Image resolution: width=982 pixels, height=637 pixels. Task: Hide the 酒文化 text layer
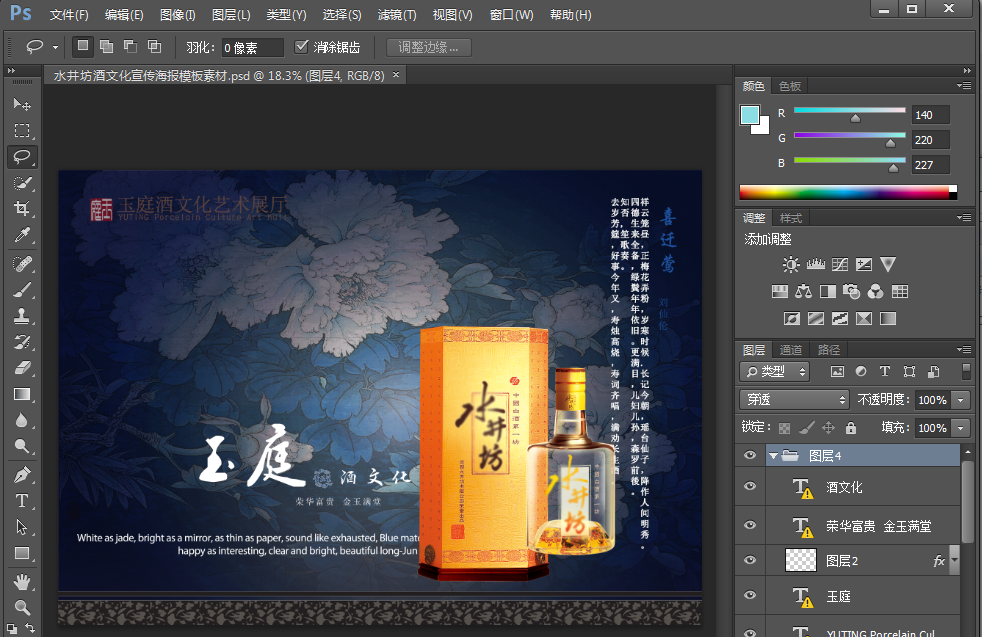pyautogui.click(x=750, y=487)
